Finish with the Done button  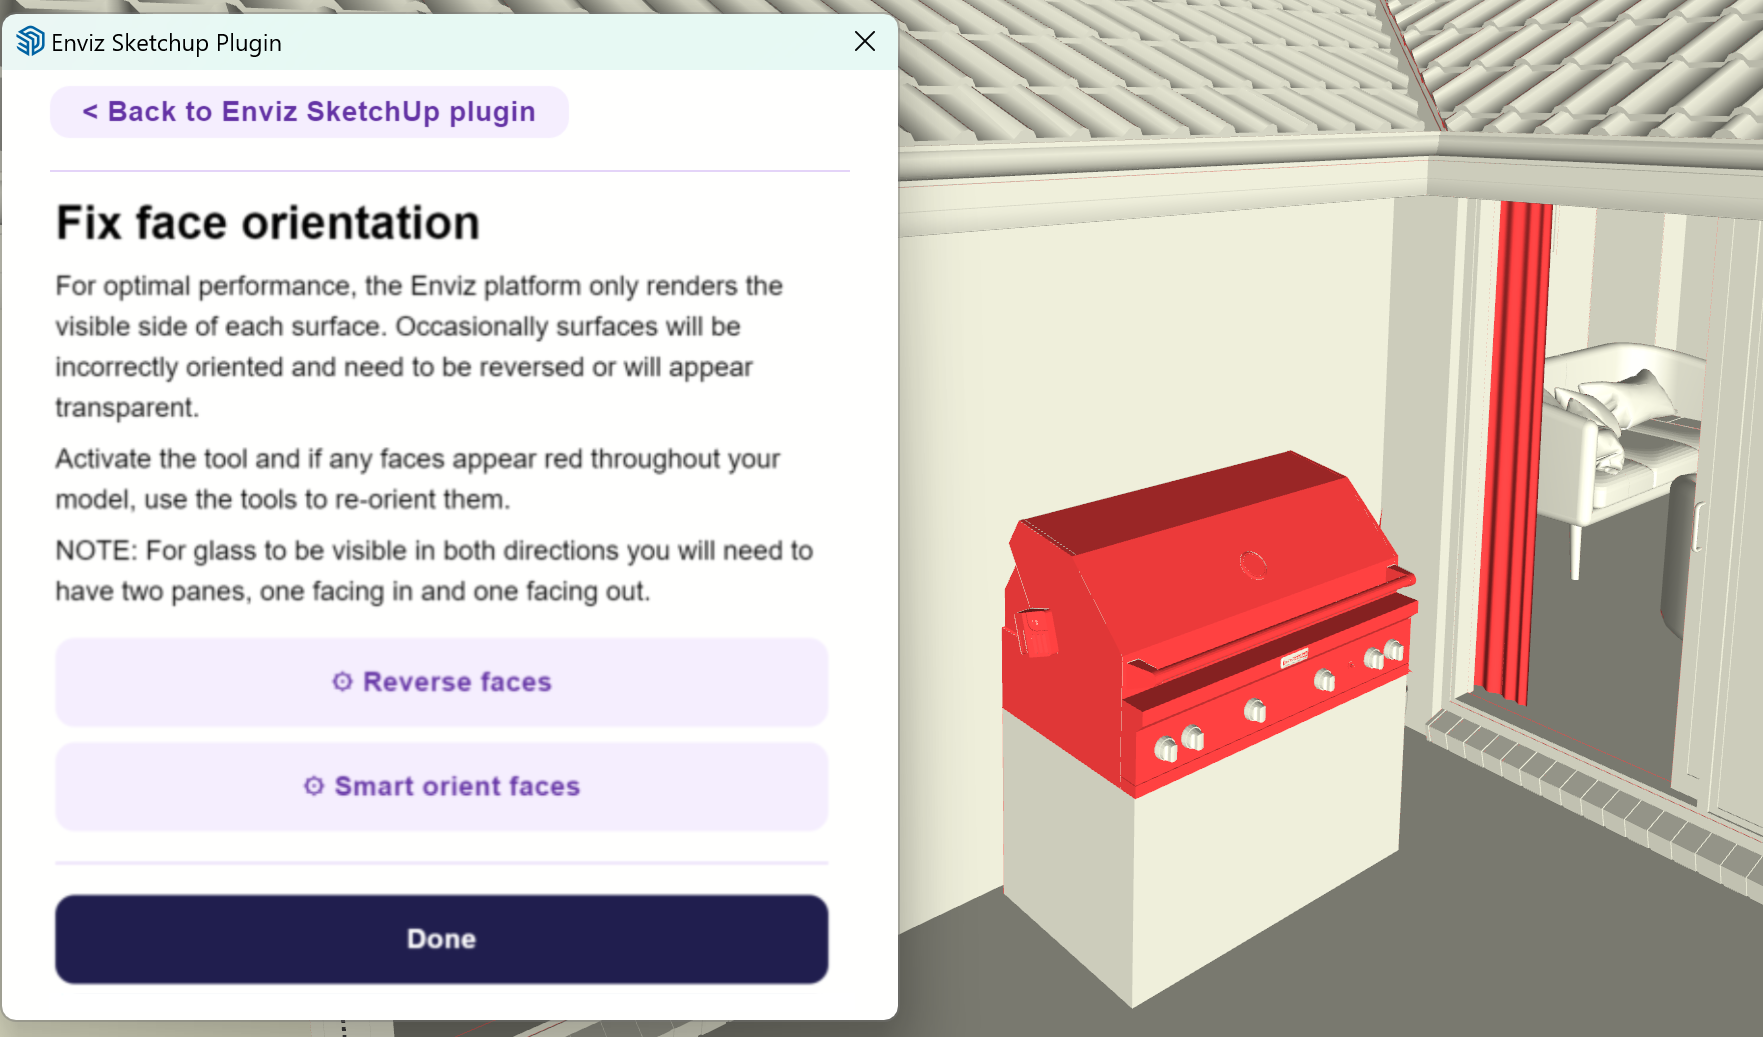click(441, 939)
